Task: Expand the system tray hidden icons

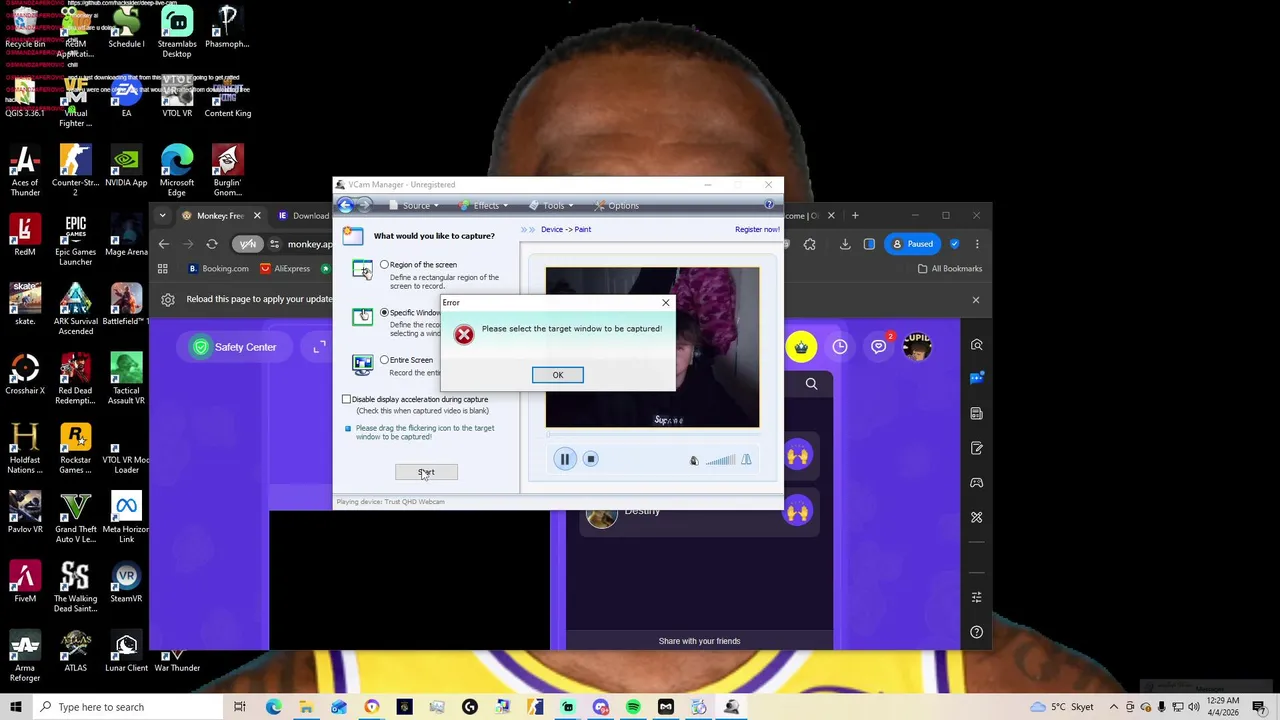Action: (x=1114, y=707)
